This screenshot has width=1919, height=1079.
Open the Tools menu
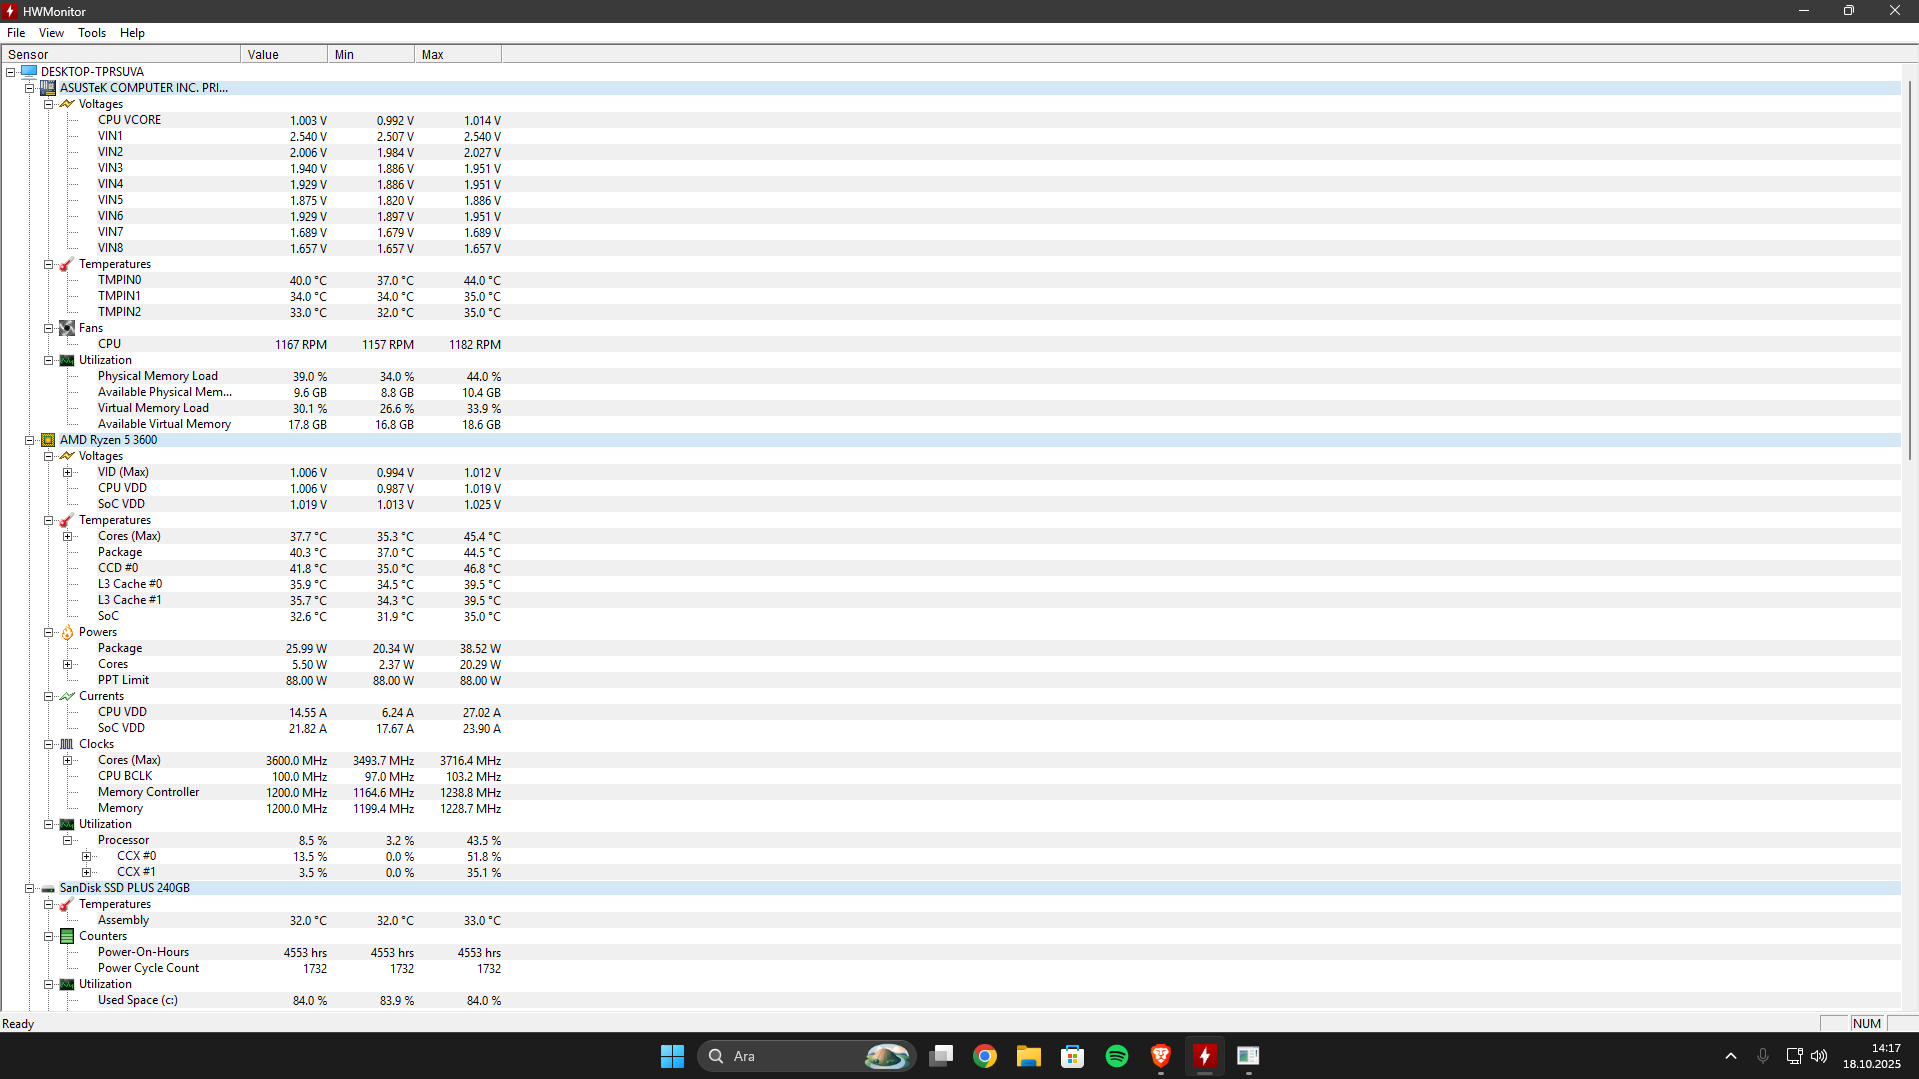[92, 33]
